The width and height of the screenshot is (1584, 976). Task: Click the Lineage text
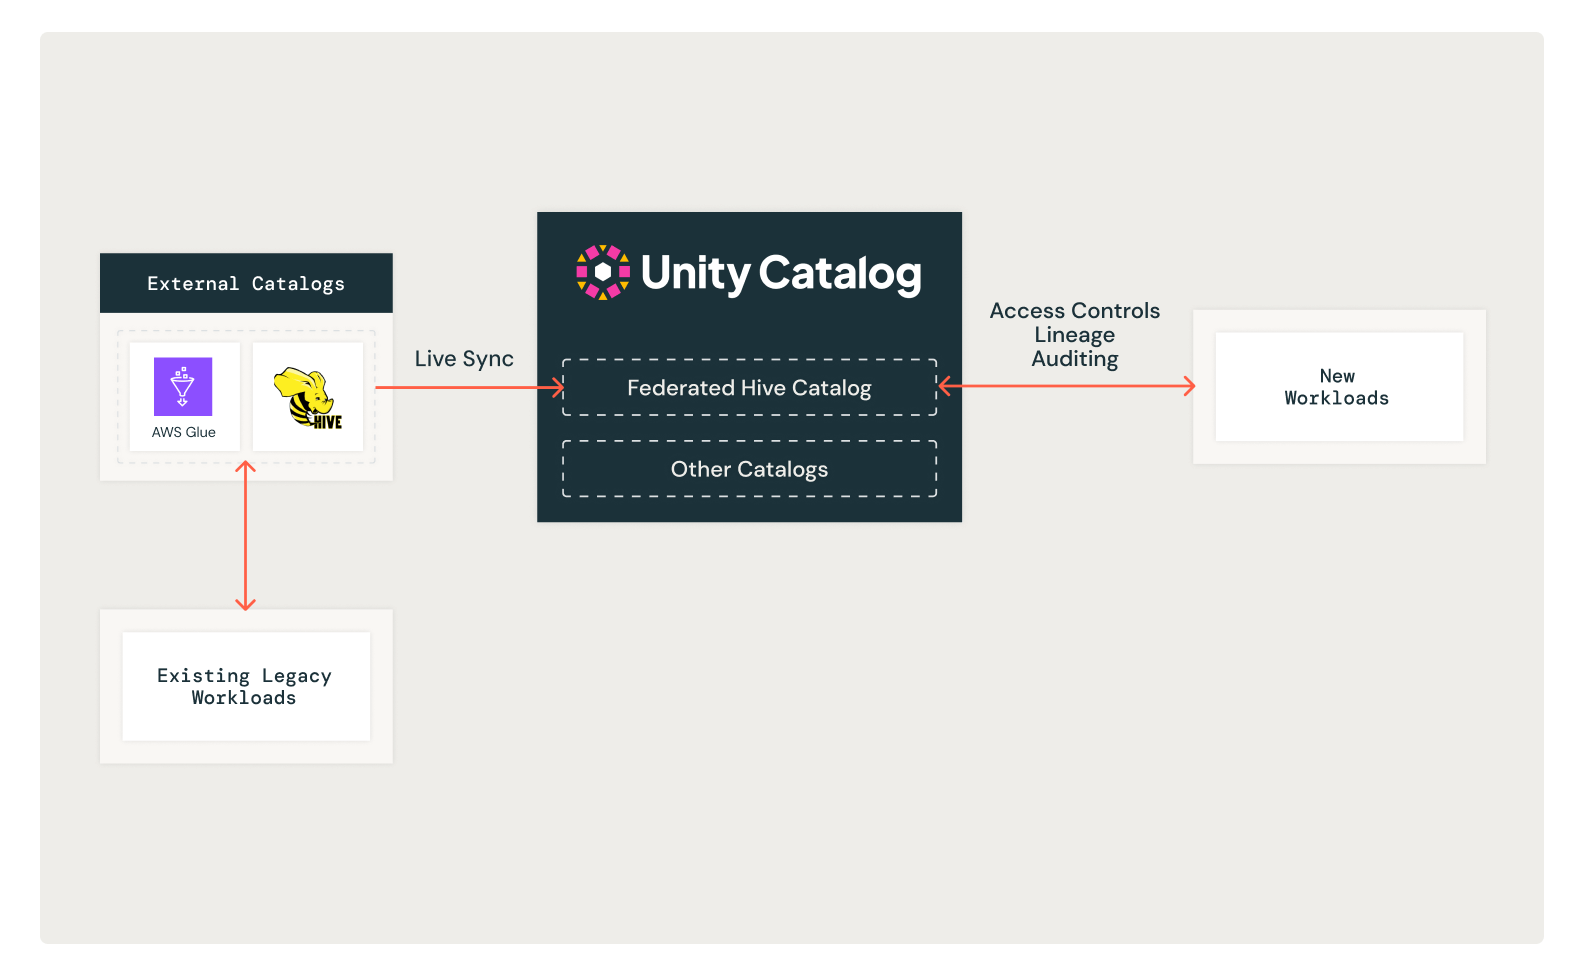pyautogui.click(x=1075, y=335)
